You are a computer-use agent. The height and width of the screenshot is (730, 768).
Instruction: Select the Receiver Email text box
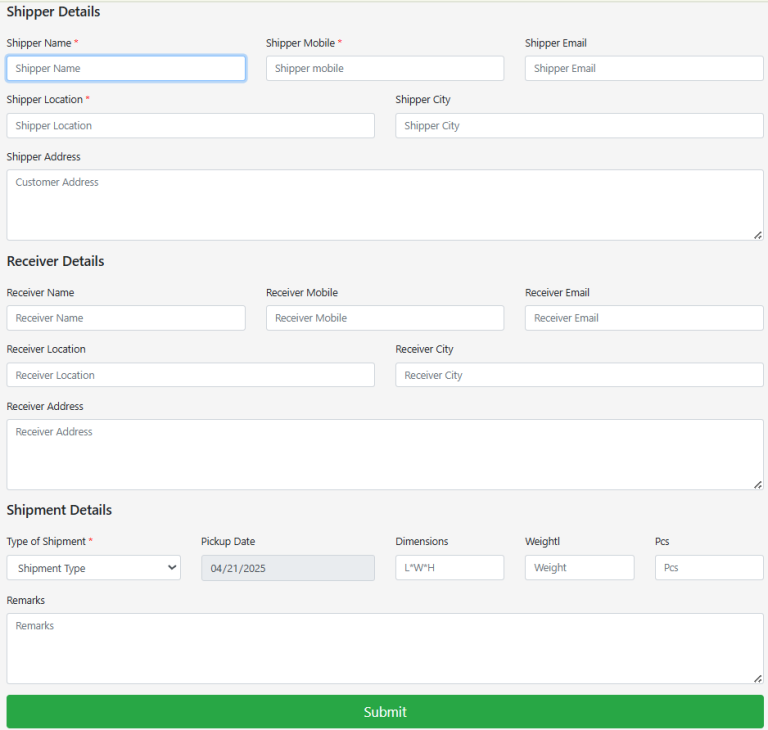(x=644, y=318)
